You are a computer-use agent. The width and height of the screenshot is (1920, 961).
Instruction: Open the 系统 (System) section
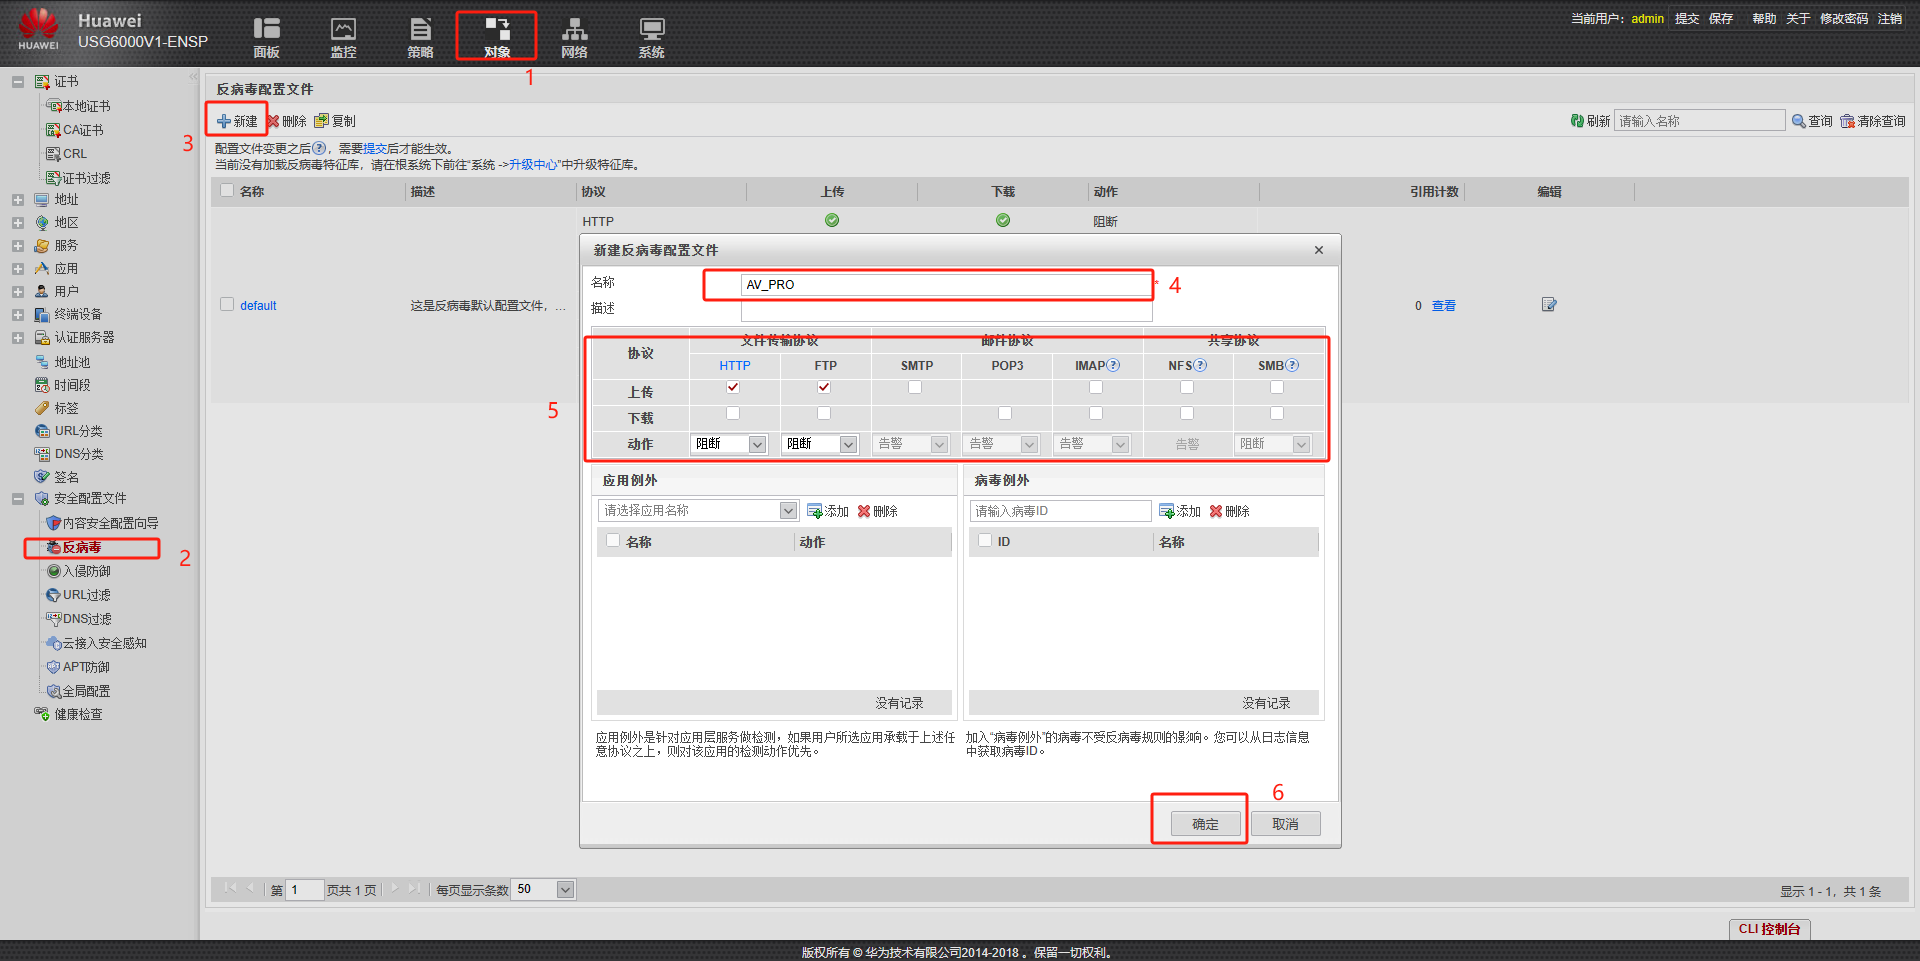pos(650,35)
